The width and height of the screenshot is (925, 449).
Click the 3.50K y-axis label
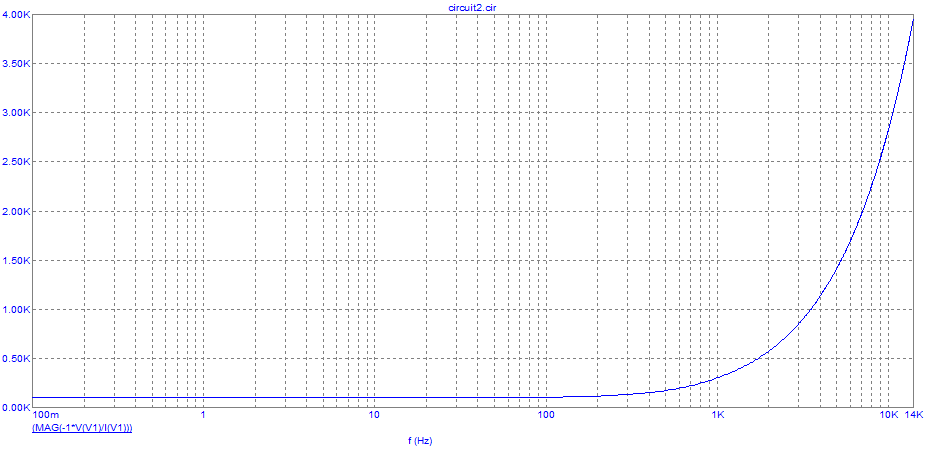(x=16, y=63)
